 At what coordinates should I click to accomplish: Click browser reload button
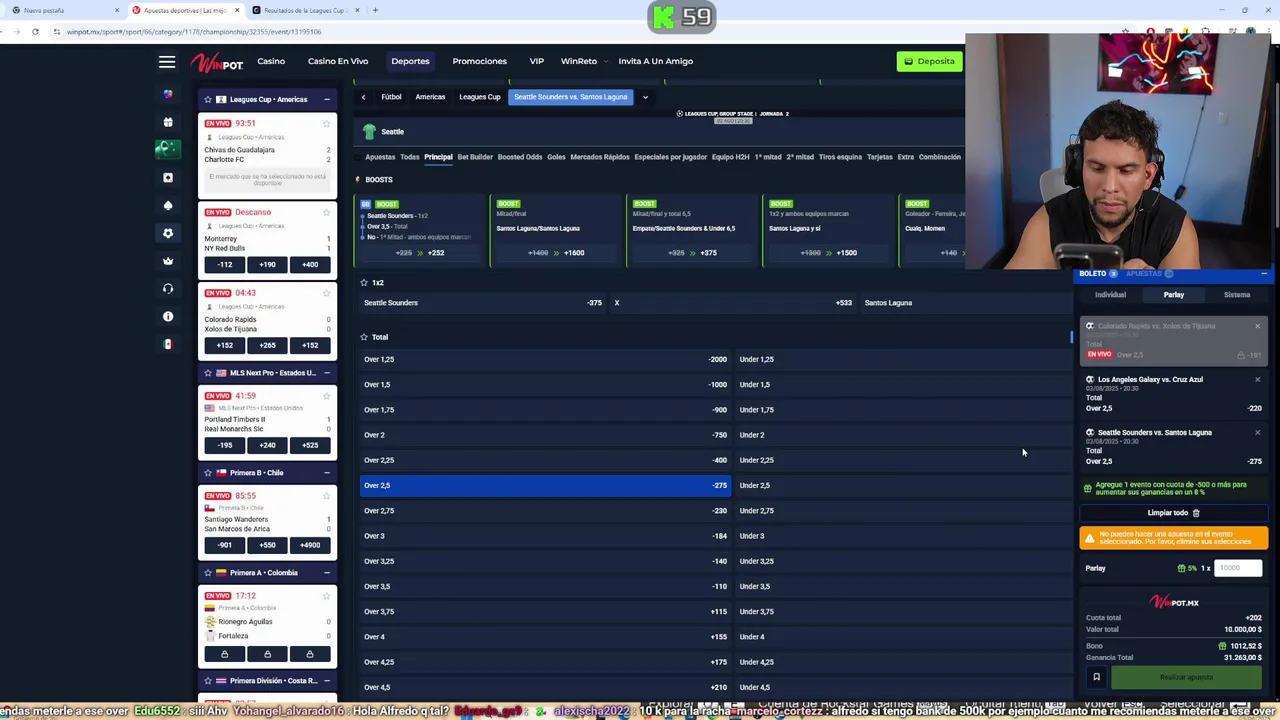(x=35, y=32)
